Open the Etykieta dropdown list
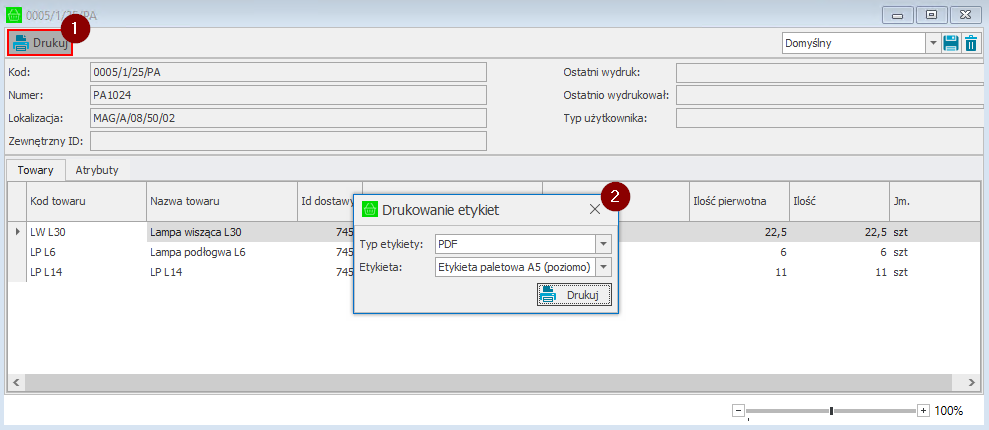This screenshot has width=989, height=430. click(602, 267)
